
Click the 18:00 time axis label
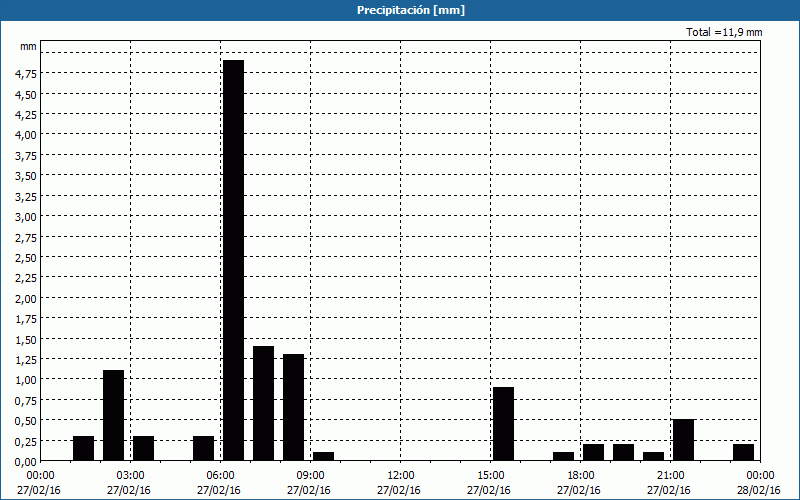click(580, 476)
